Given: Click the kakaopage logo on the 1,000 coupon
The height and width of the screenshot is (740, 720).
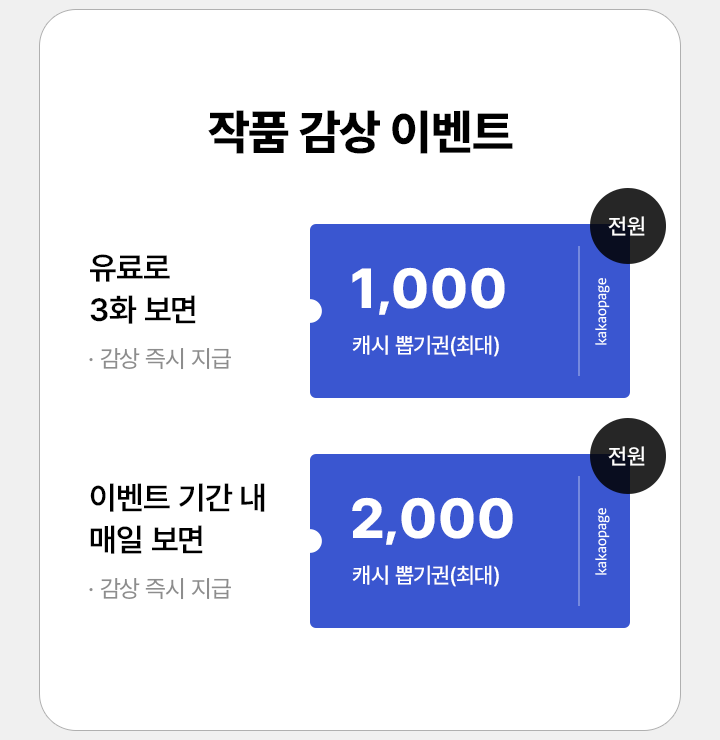Looking at the screenshot, I should (x=602, y=311).
